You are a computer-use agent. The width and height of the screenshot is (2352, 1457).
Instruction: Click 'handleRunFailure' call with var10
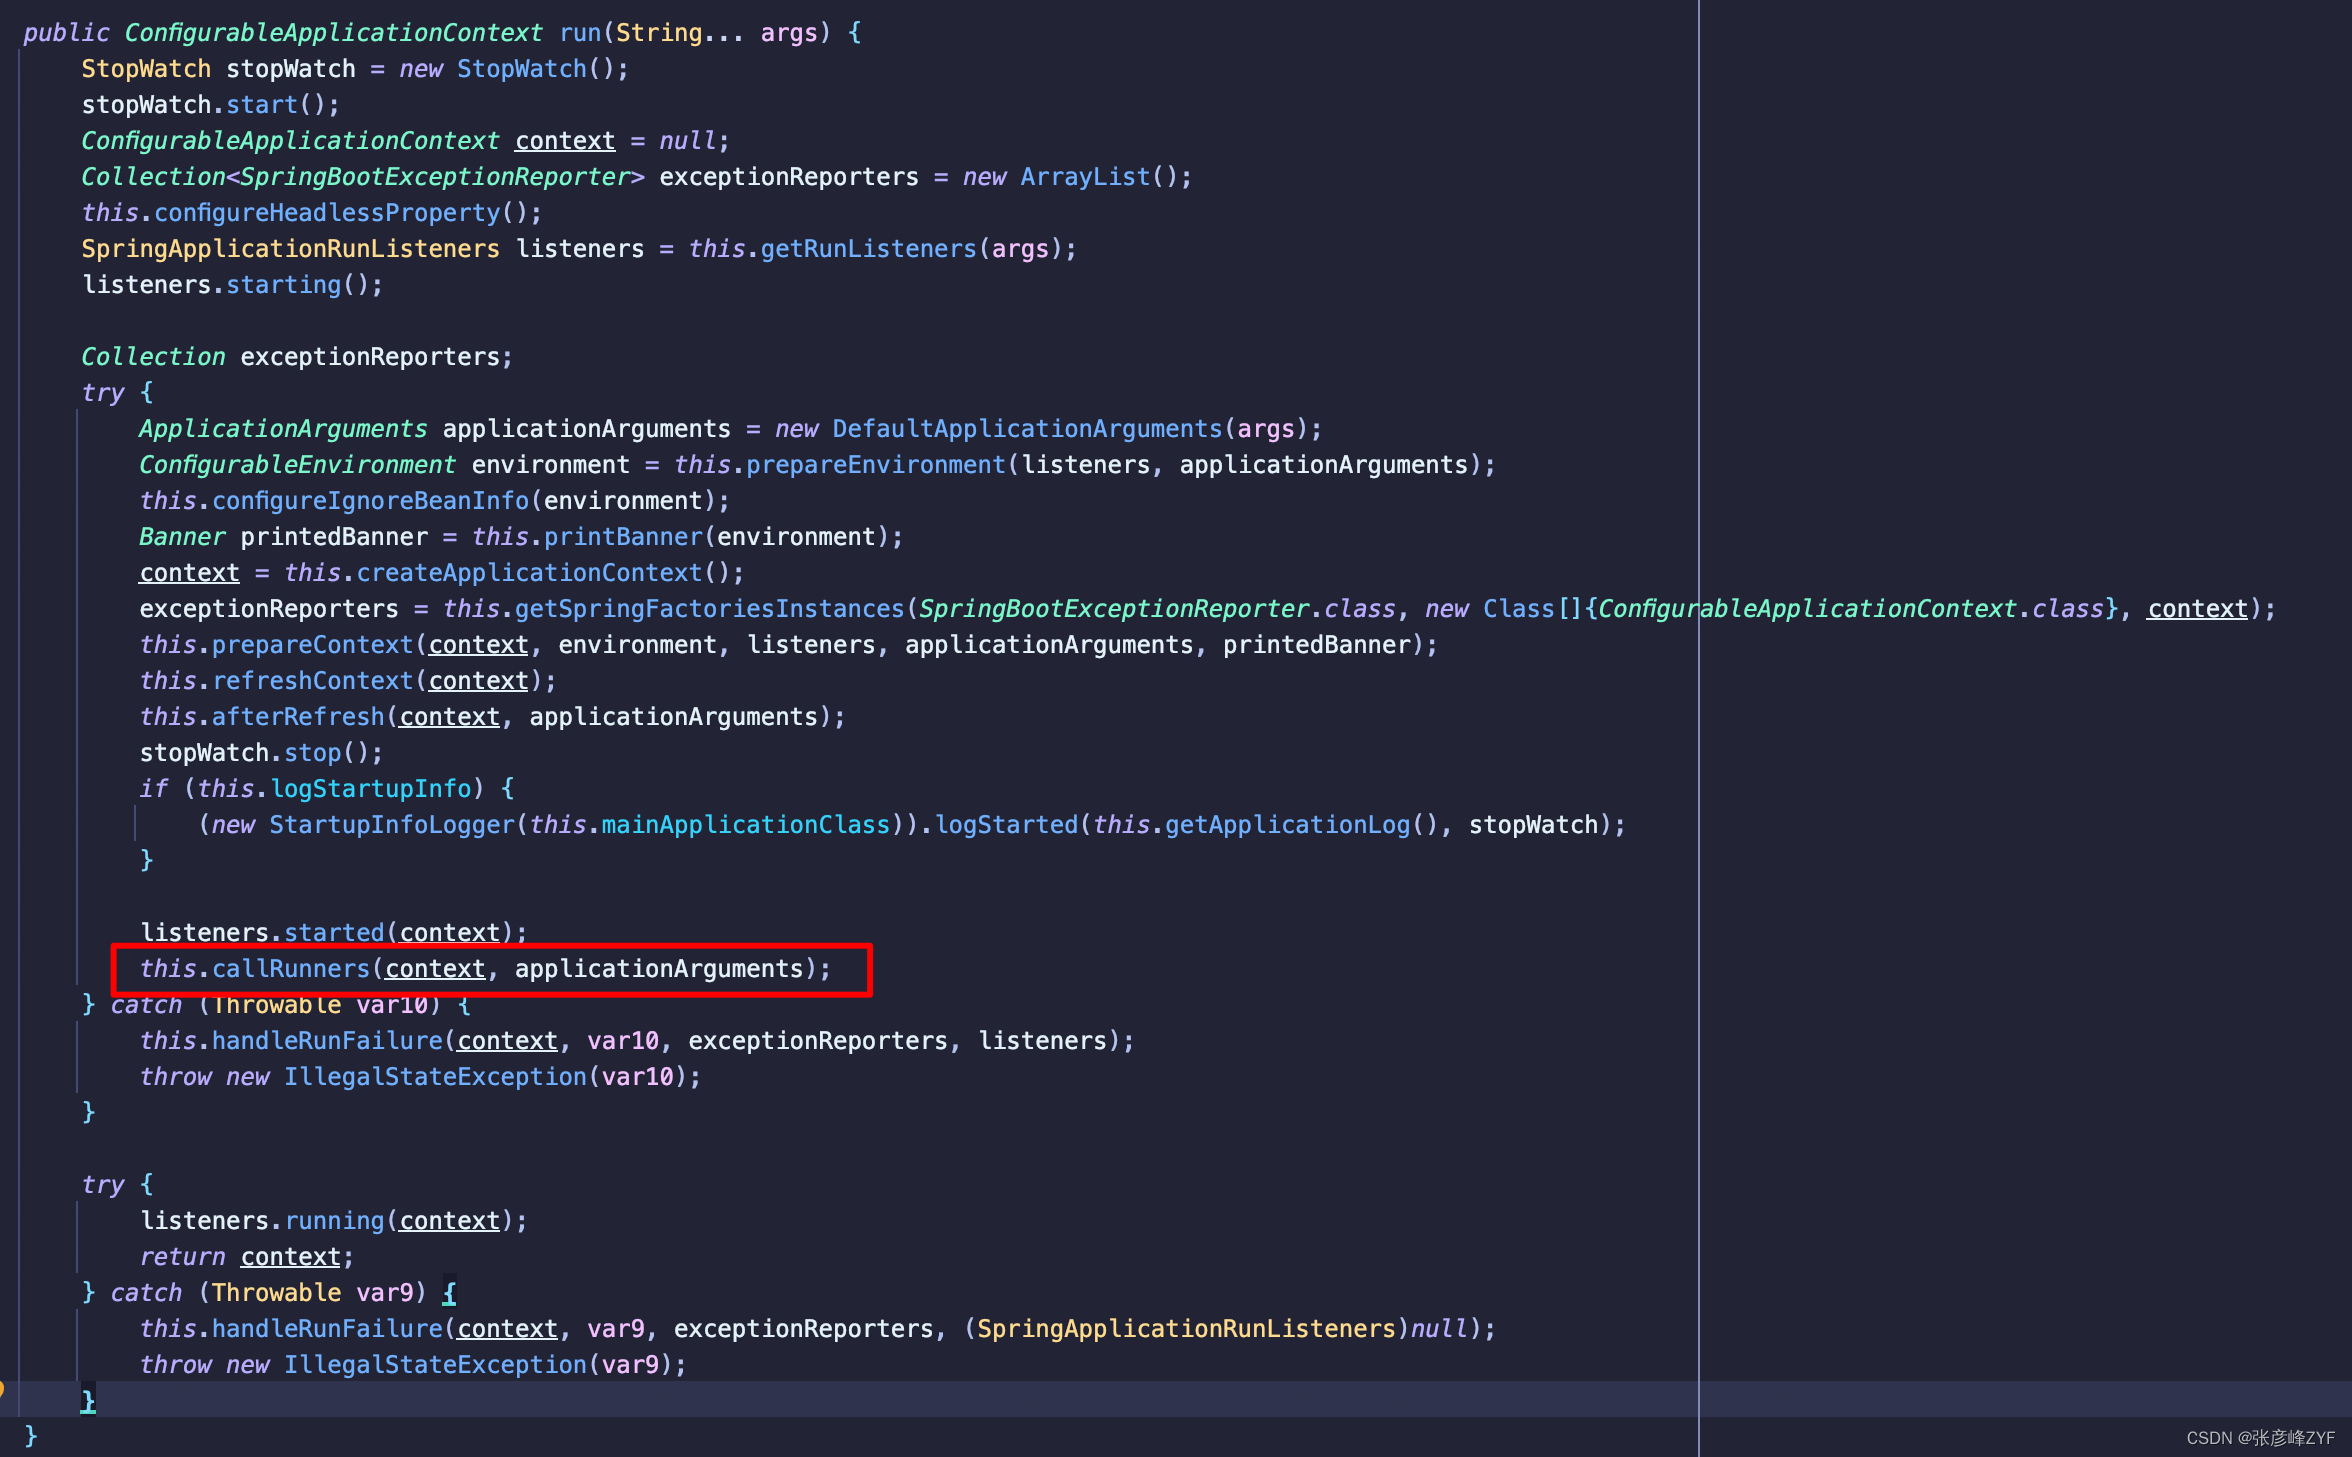[327, 1041]
